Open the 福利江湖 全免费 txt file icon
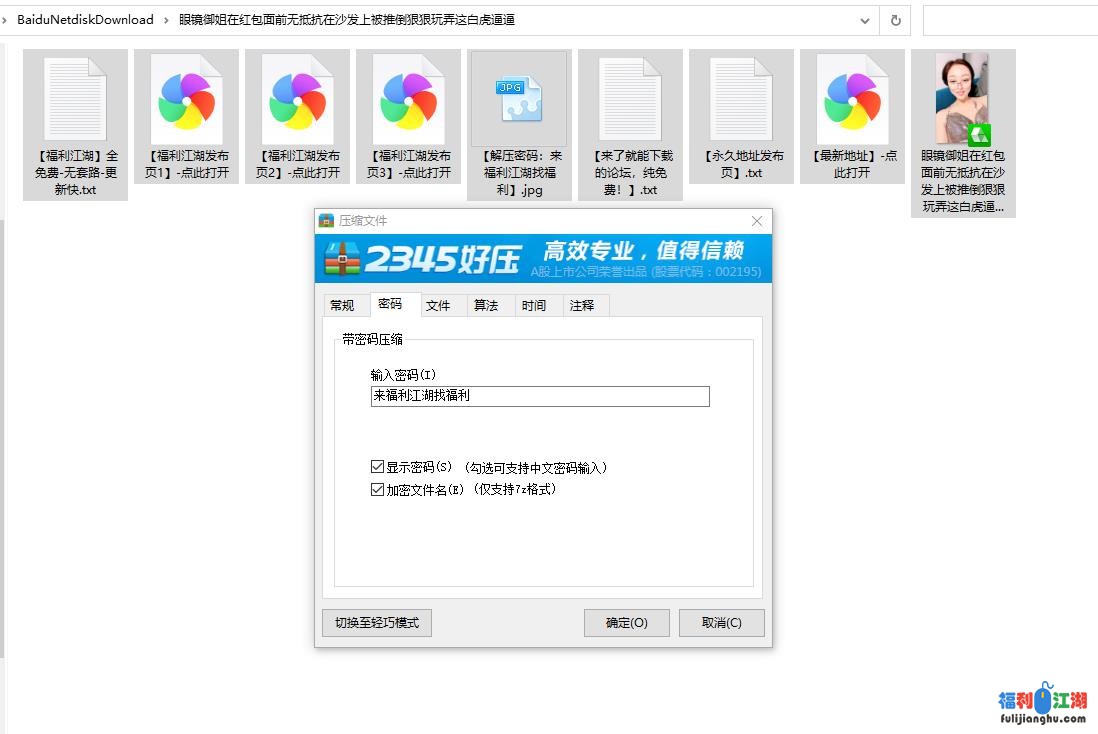This screenshot has height=734, width=1098. pyautogui.click(x=75, y=100)
